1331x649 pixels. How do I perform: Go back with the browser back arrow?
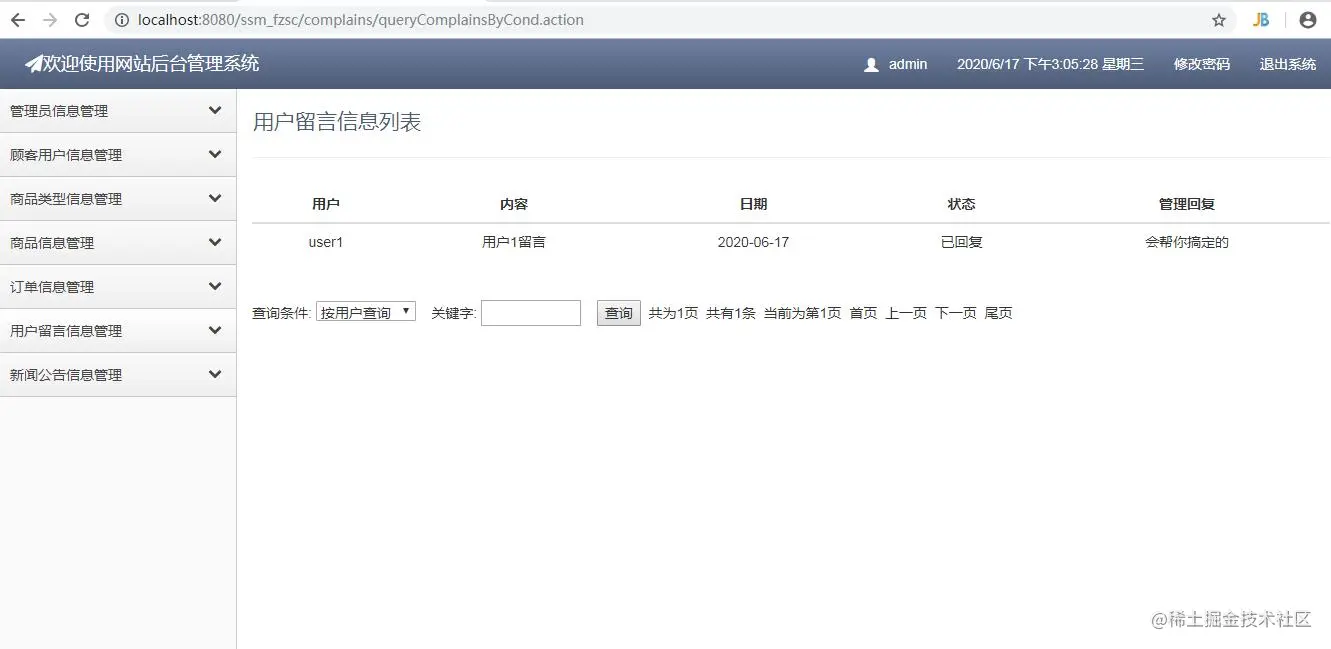18,20
